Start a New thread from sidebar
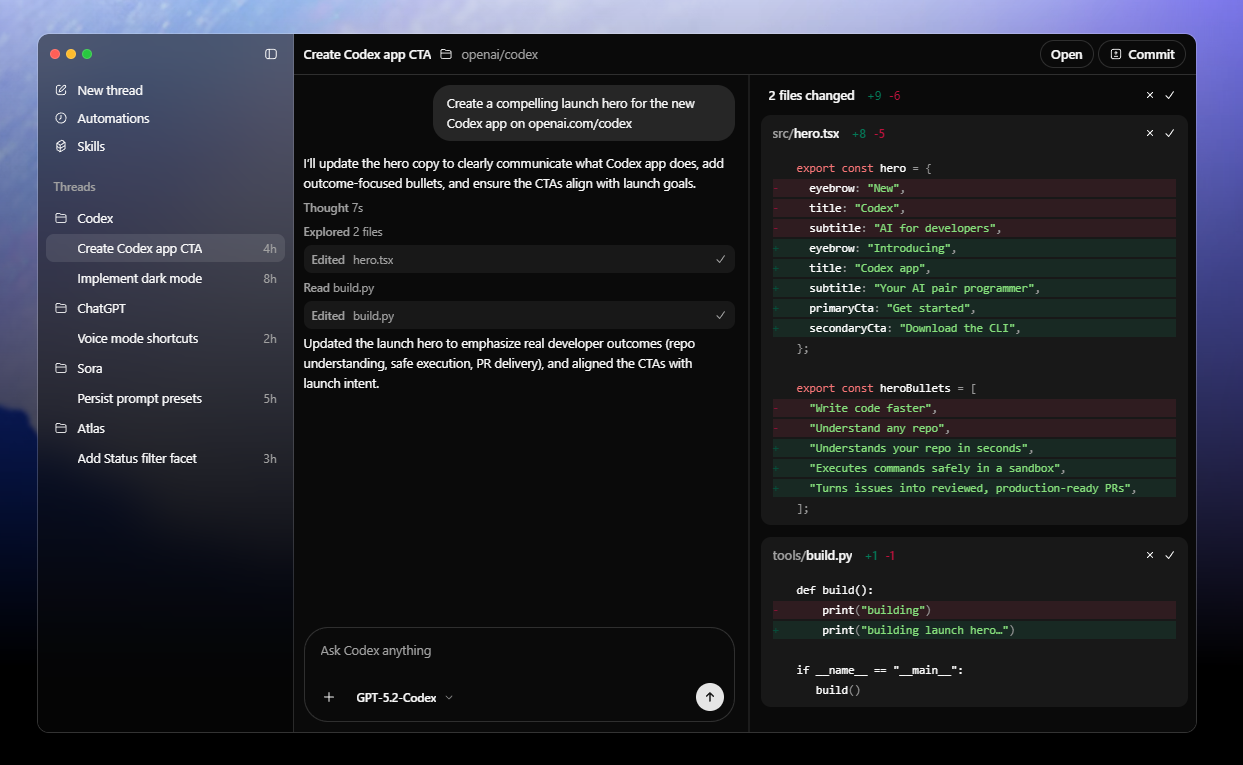Screen dimensions: 1243x765 coord(109,90)
